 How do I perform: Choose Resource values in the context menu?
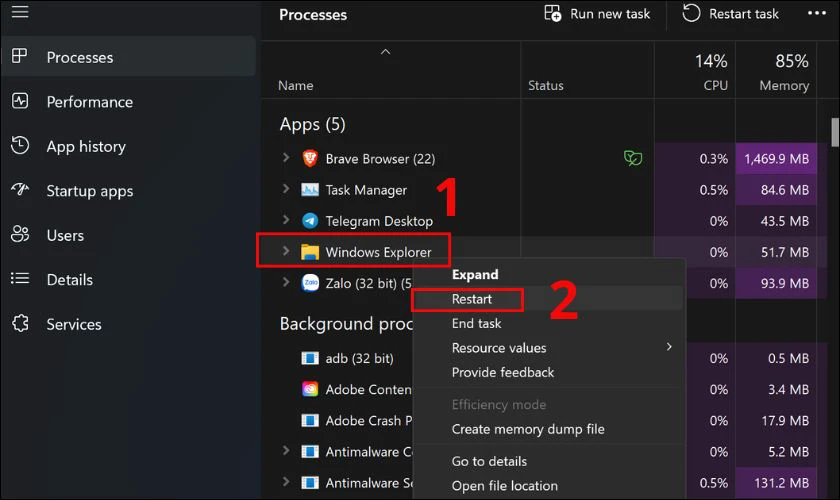click(x=499, y=348)
